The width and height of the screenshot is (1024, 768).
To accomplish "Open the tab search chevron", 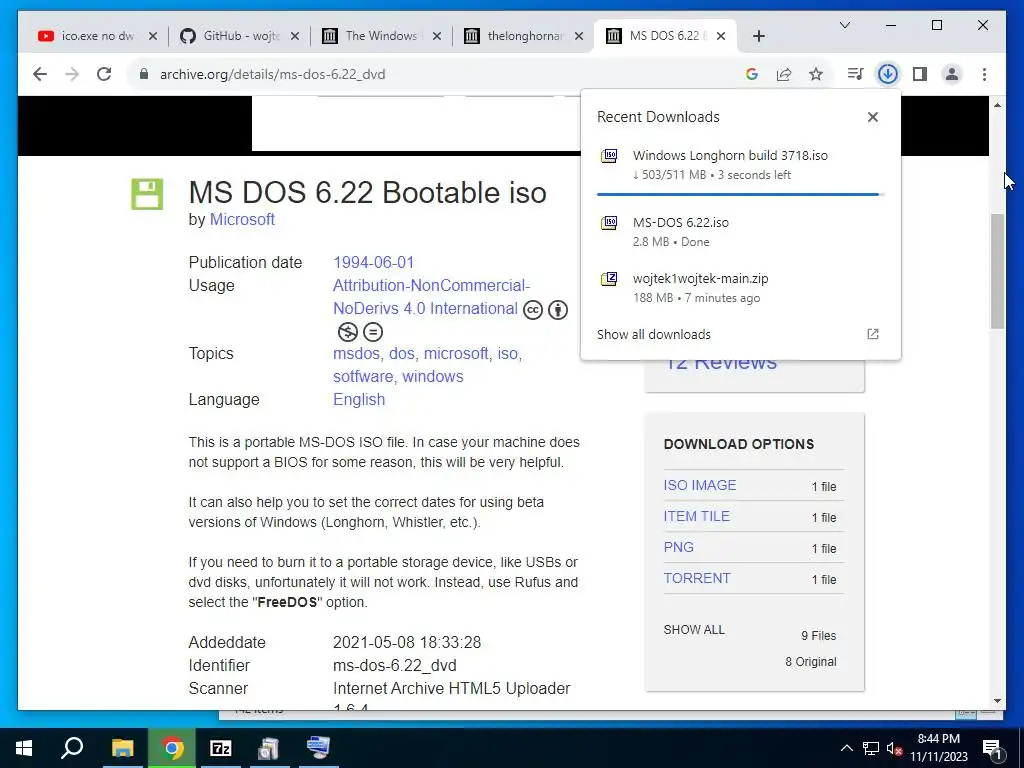I will tap(844, 25).
